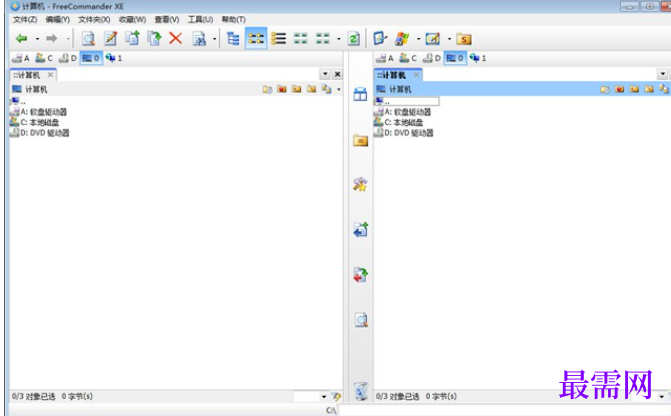Switch to list view mode icon
The width and height of the screenshot is (671, 416).
coord(279,39)
